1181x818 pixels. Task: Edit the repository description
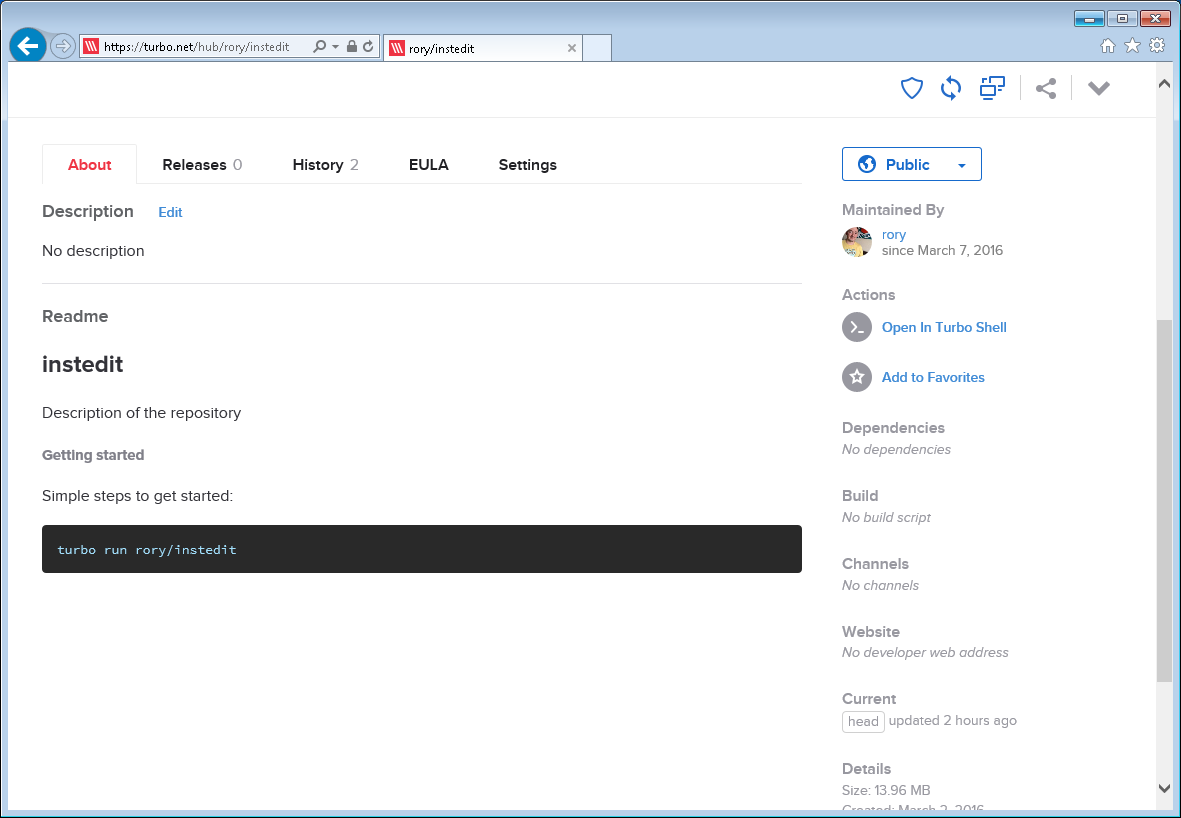point(170,212)
